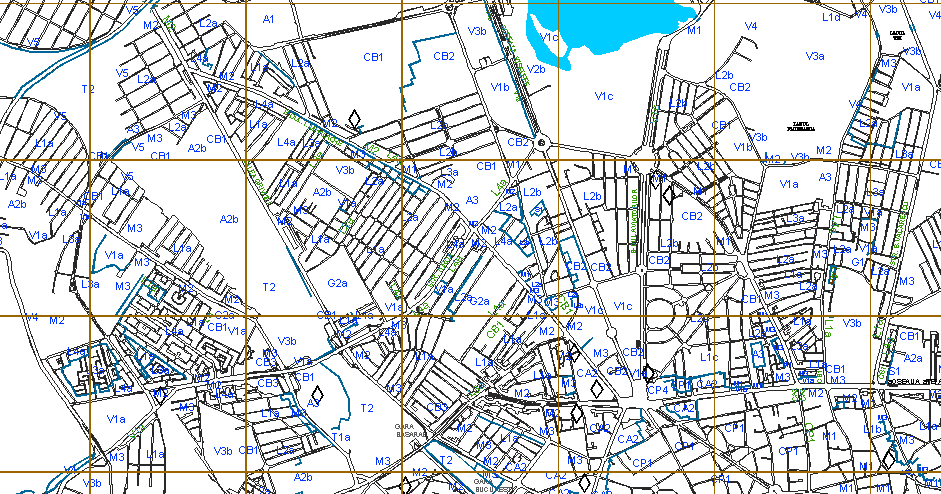Select the V2b zone label

tap(536, 69)
